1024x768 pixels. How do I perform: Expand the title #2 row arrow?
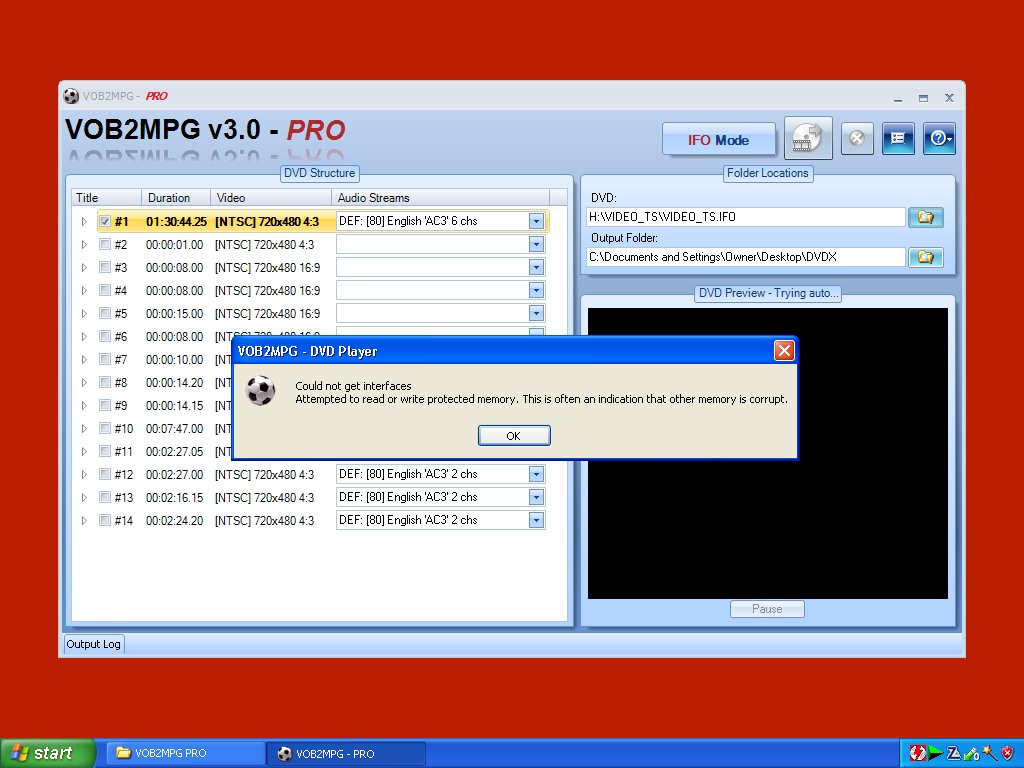84,244
